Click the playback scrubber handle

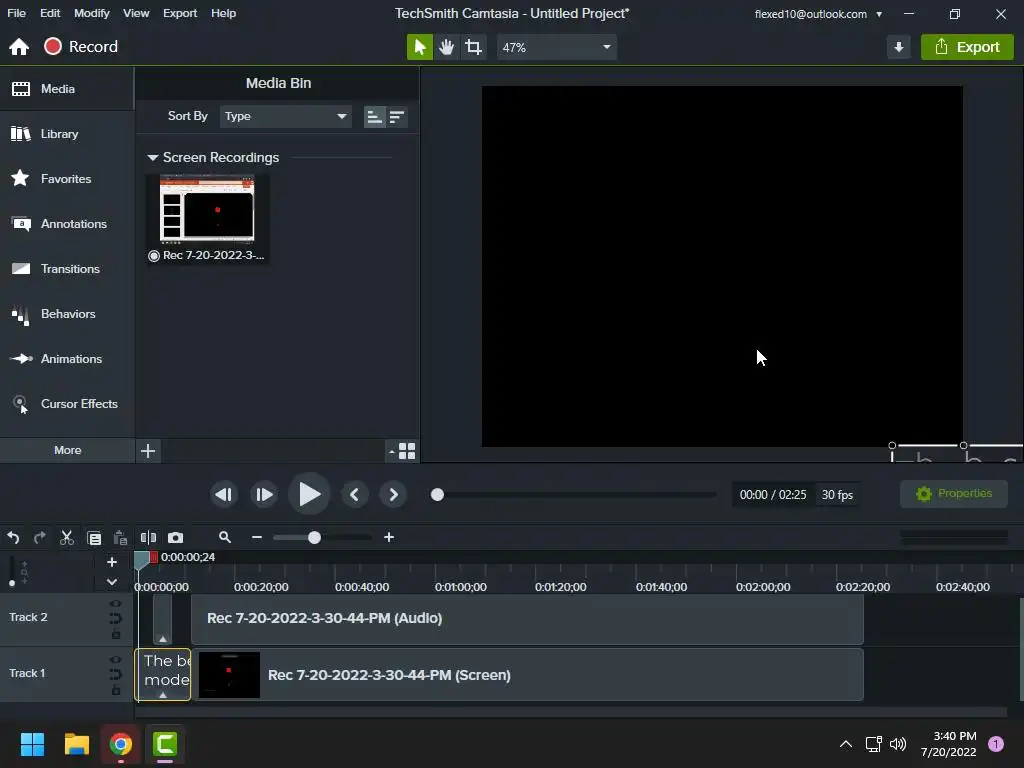click(438, 495)
